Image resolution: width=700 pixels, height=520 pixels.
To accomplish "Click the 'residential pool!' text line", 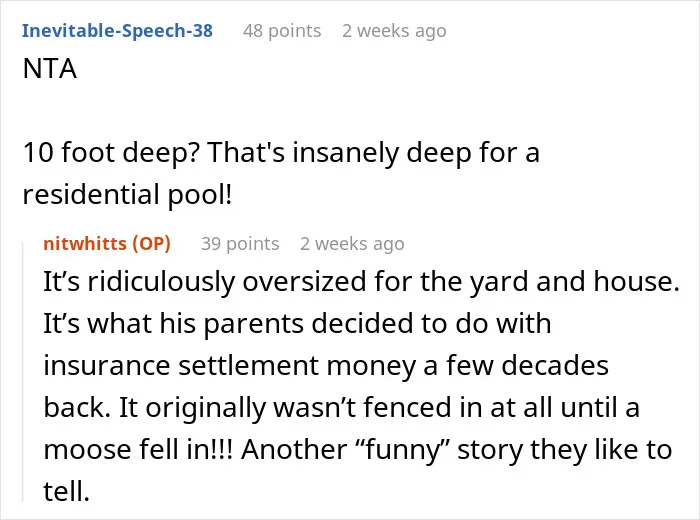I will pos(127,195).
